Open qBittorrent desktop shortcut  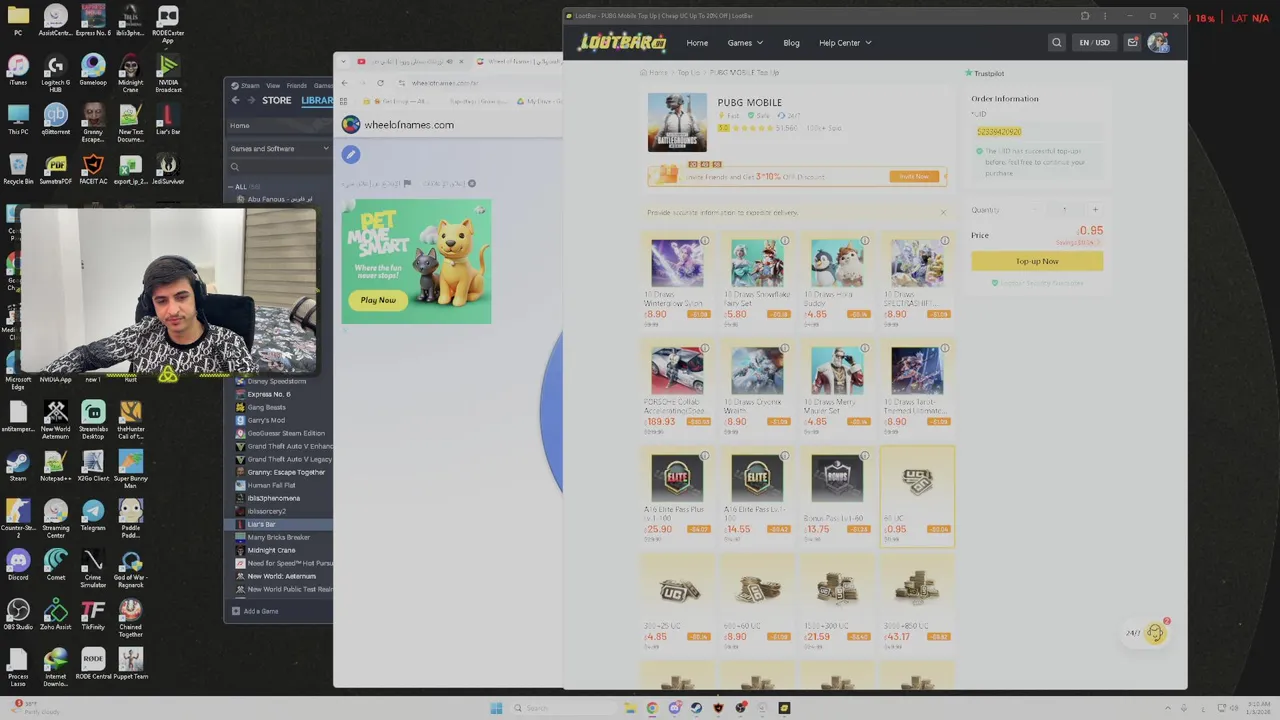(55, 119)
